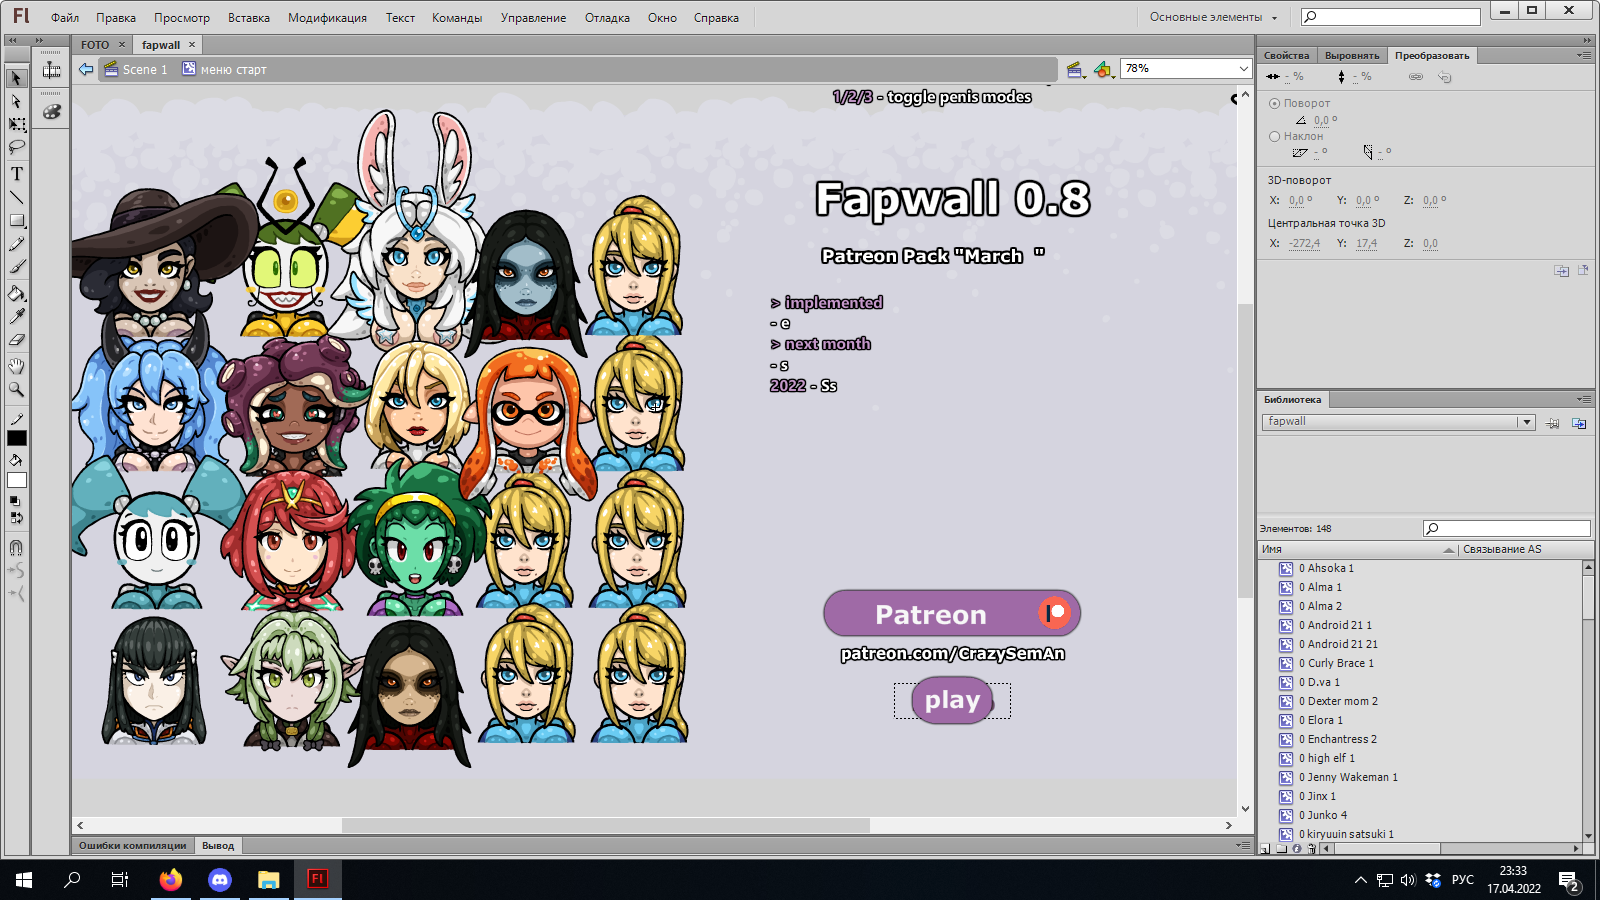Open the Модификация menu
This screenshot has width=1600, height=900.
coord(327,18)
